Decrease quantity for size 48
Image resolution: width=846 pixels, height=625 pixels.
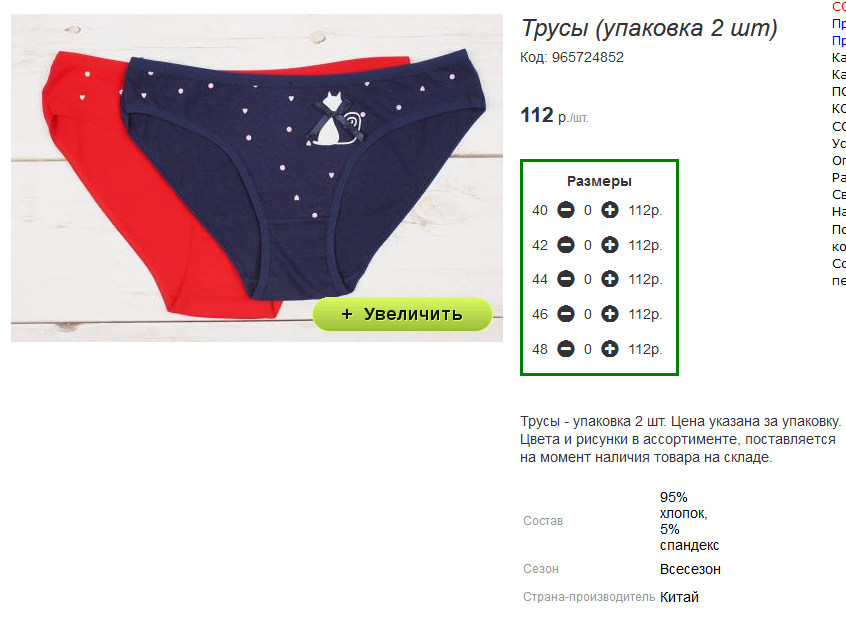(565, 349)
